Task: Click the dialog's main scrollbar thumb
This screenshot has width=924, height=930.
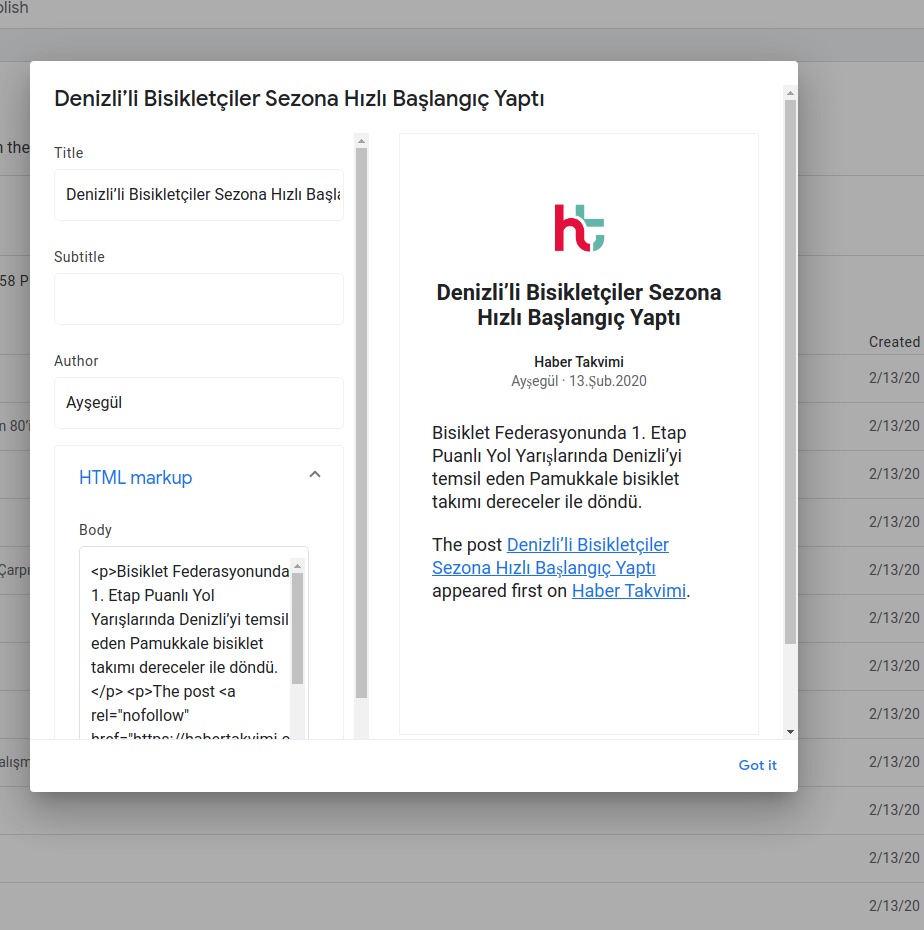Action: tap(790, 372)
